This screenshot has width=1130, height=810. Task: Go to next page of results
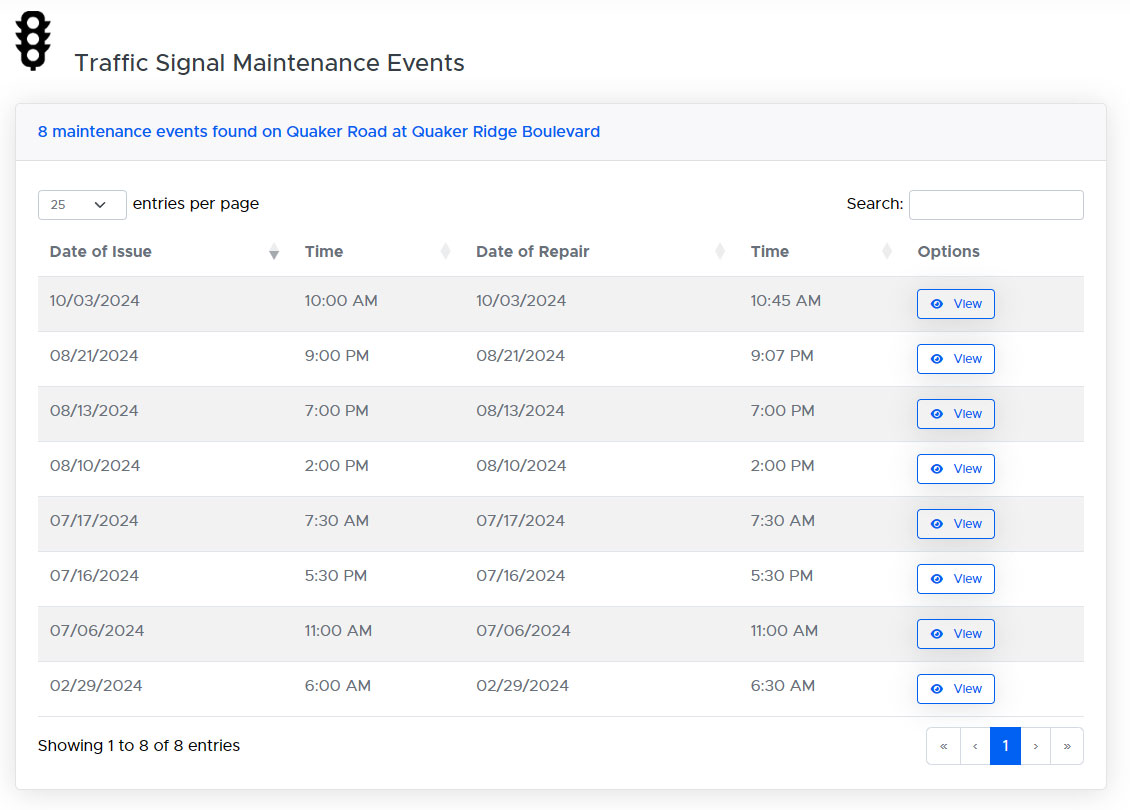coord(1035,746)
